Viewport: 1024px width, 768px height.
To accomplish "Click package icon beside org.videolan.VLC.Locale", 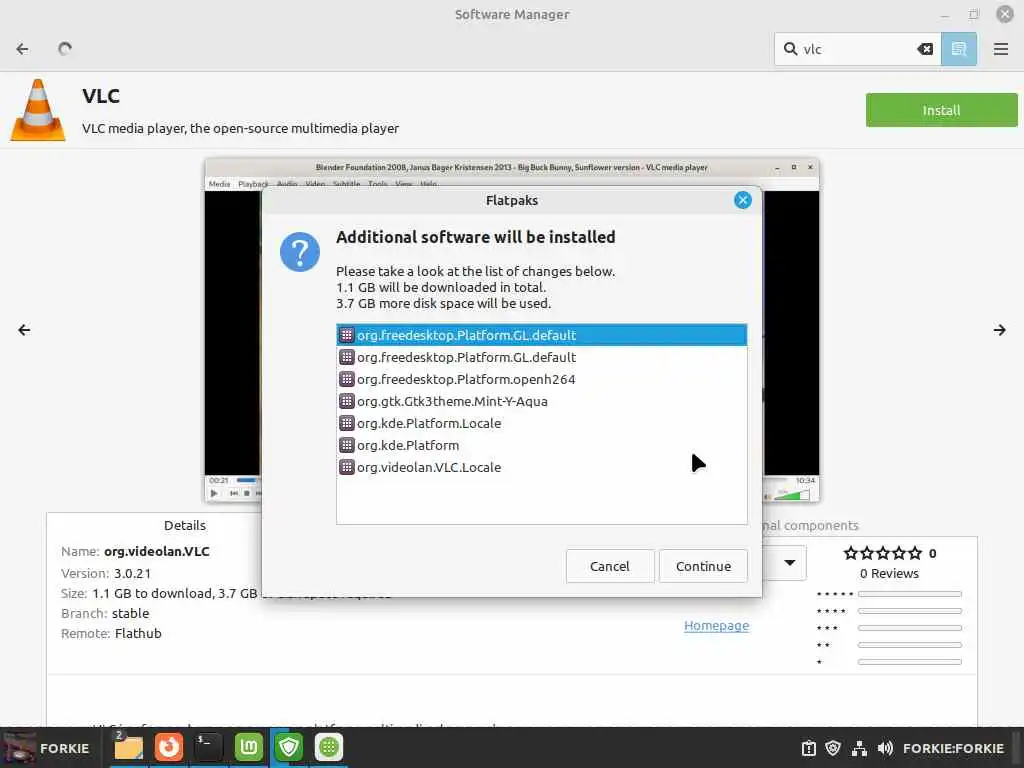I will [x=347, y=468].
